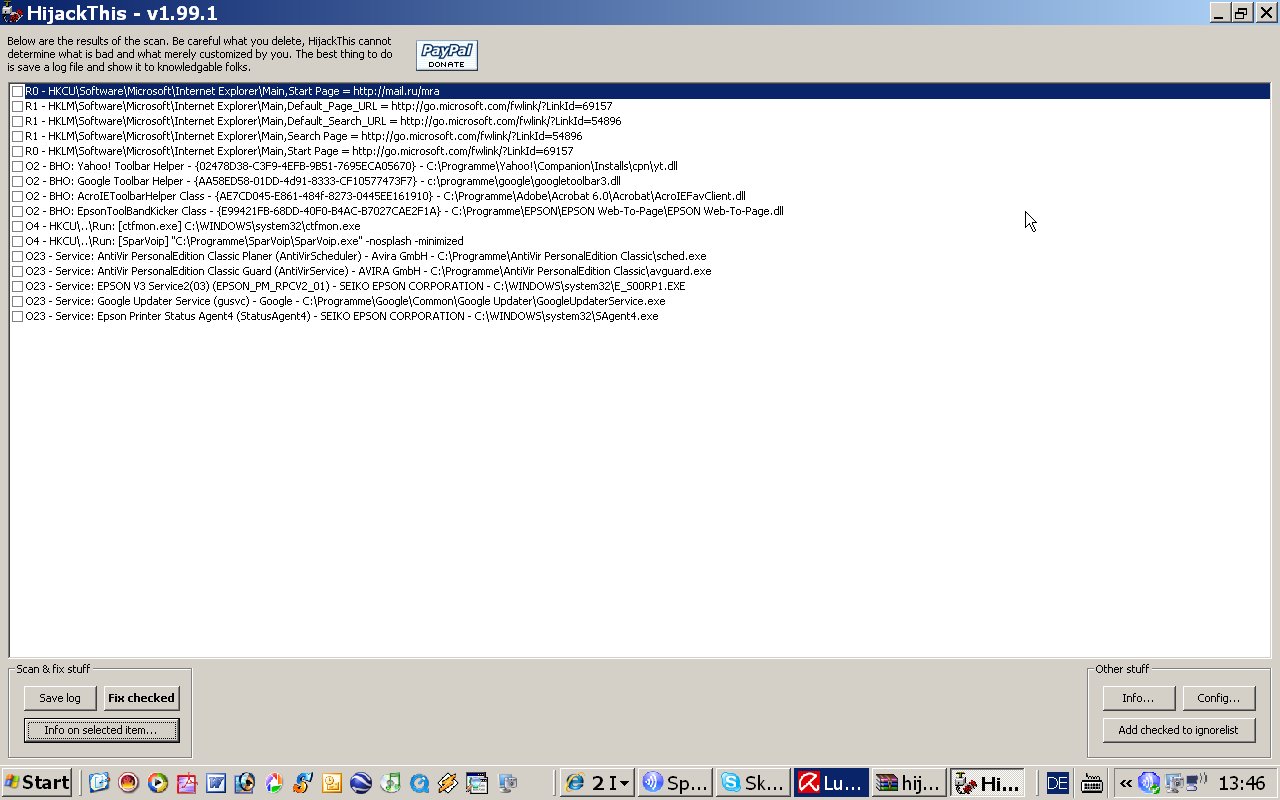
Task: Open Winamp from quick launch bar
Action: point(448,783)
